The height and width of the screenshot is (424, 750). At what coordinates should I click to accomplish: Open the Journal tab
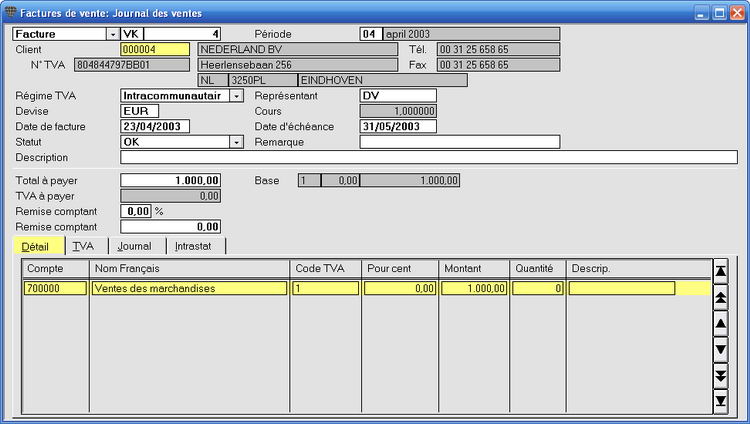(134, 246)
